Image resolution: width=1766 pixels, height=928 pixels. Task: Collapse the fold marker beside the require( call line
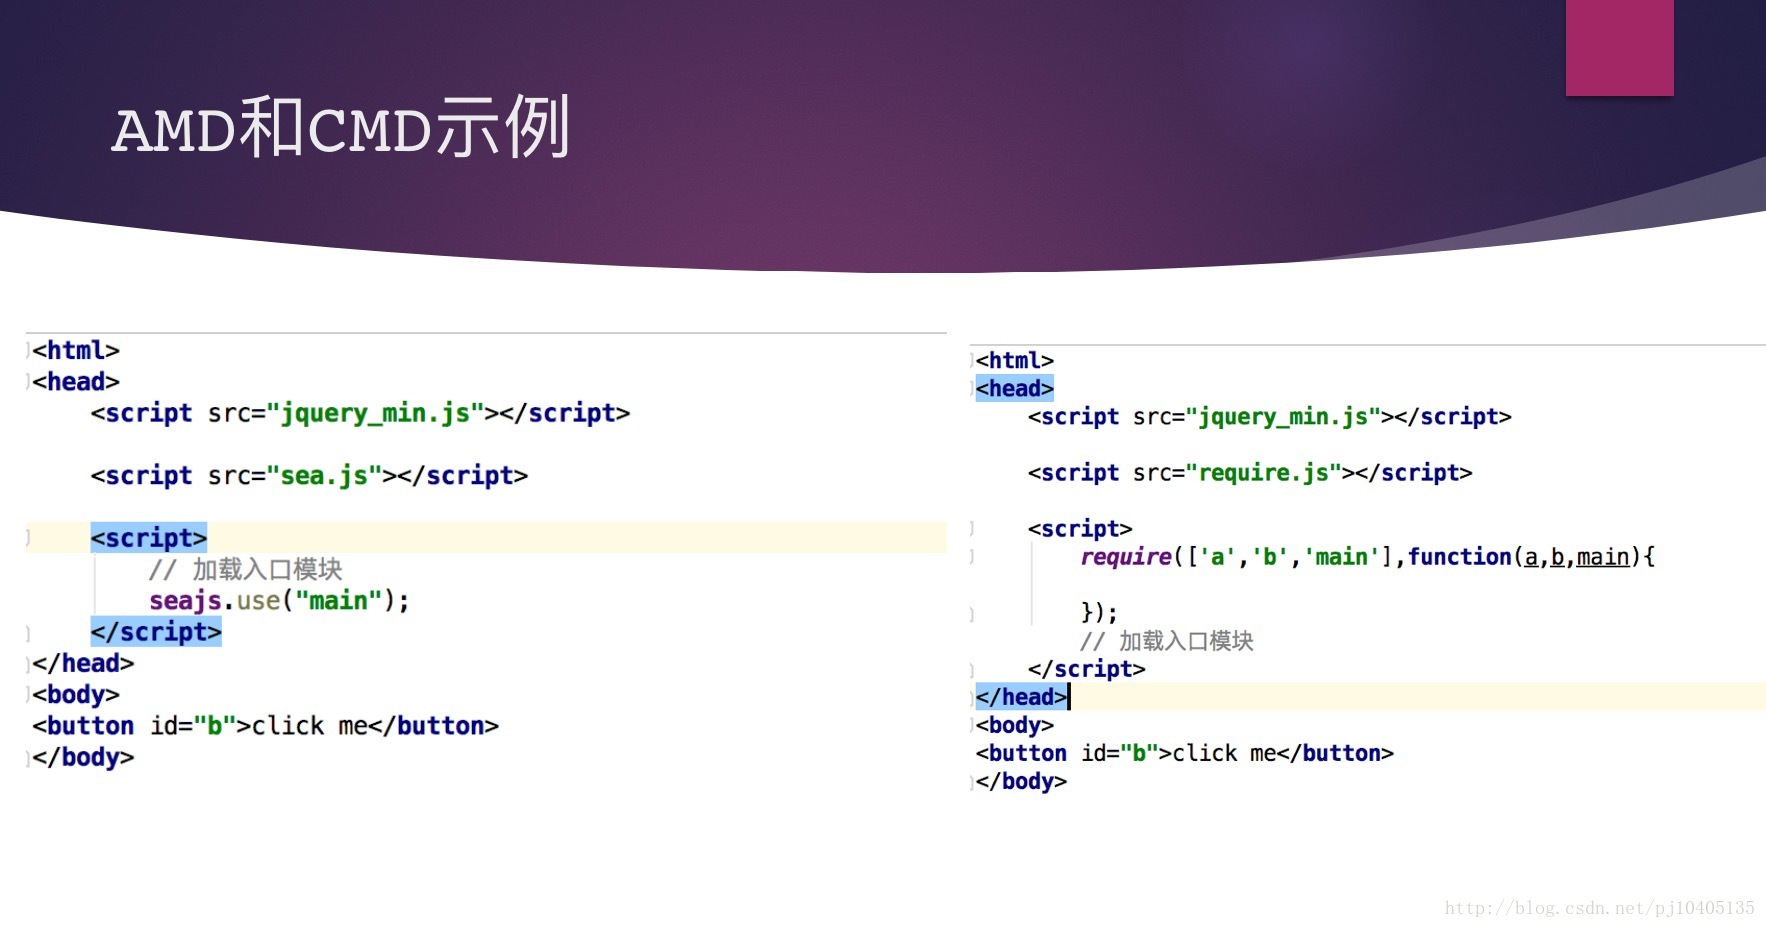pos(972,556)
